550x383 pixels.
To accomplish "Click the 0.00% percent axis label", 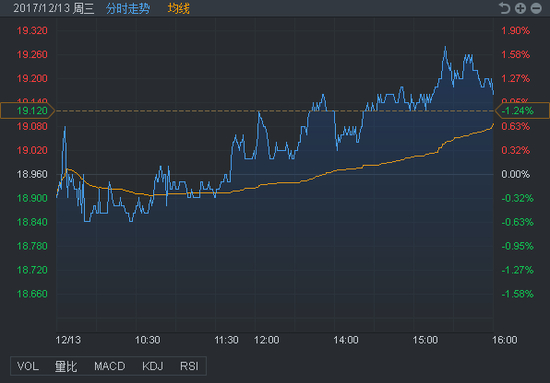I will click(x=515, y=174).
